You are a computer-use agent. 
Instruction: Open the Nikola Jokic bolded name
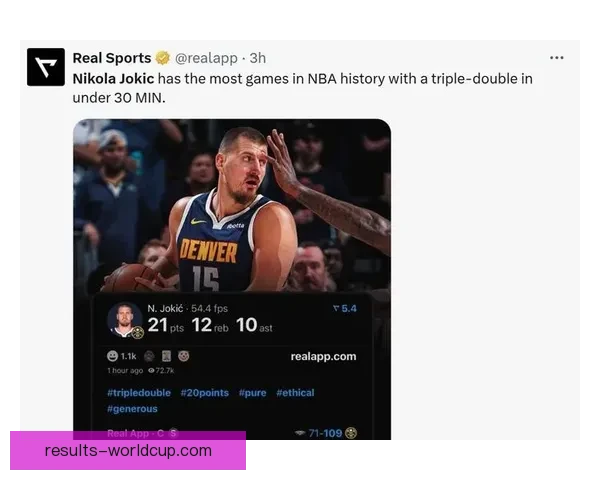tap(113, 79)
